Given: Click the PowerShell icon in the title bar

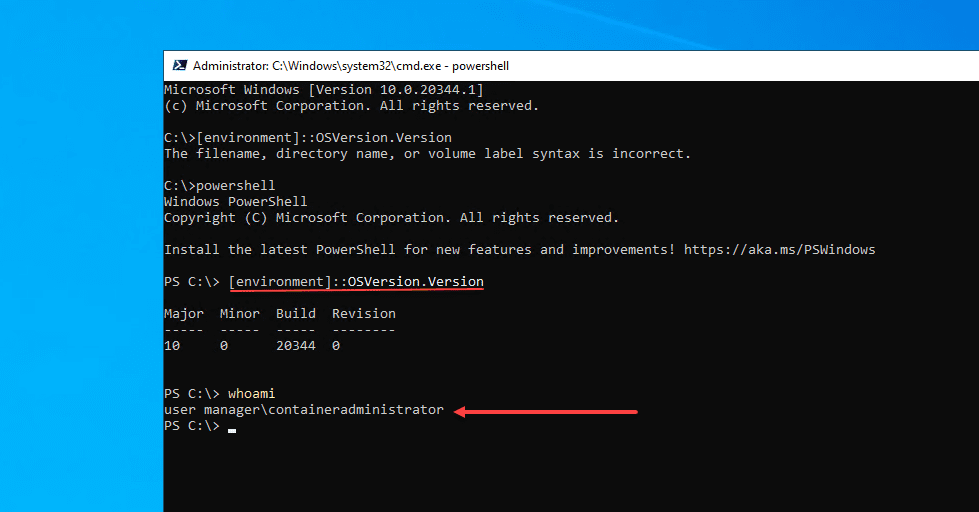Looking at the screenshot, I should [180, 66].
